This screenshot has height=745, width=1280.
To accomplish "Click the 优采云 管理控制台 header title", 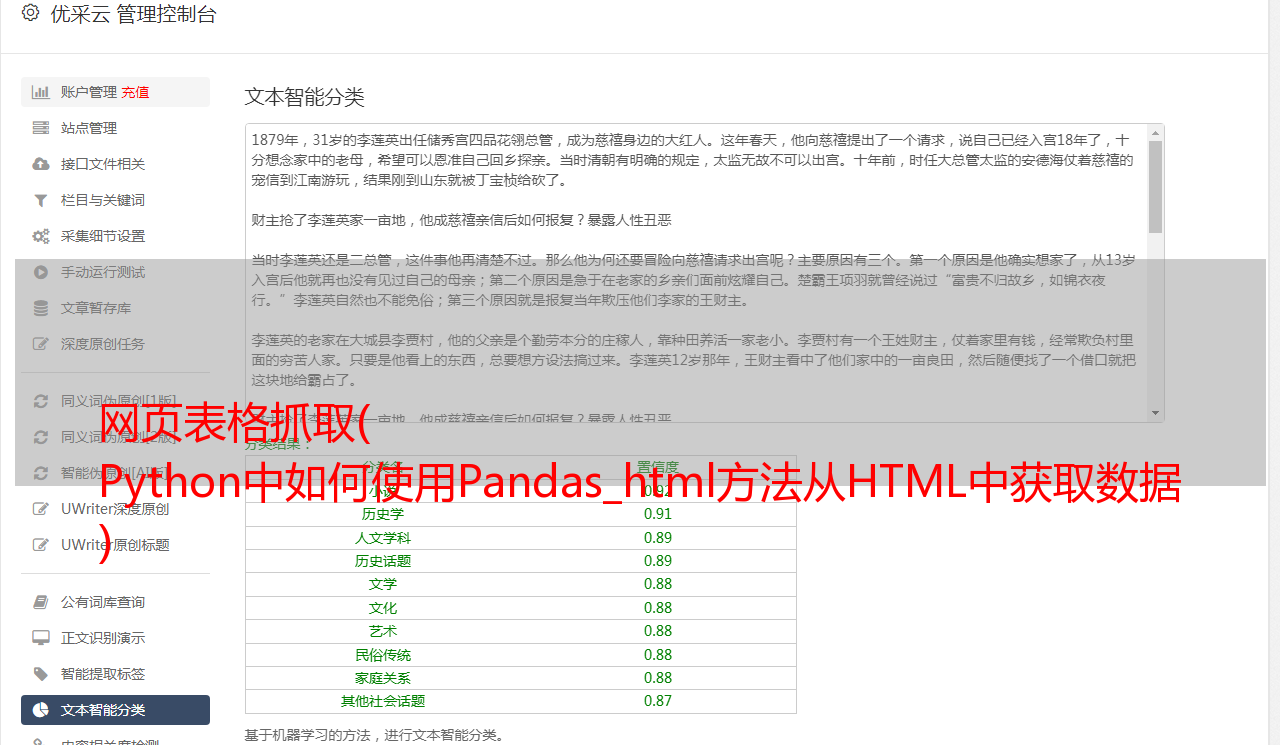I will click(x=133, y=14).
